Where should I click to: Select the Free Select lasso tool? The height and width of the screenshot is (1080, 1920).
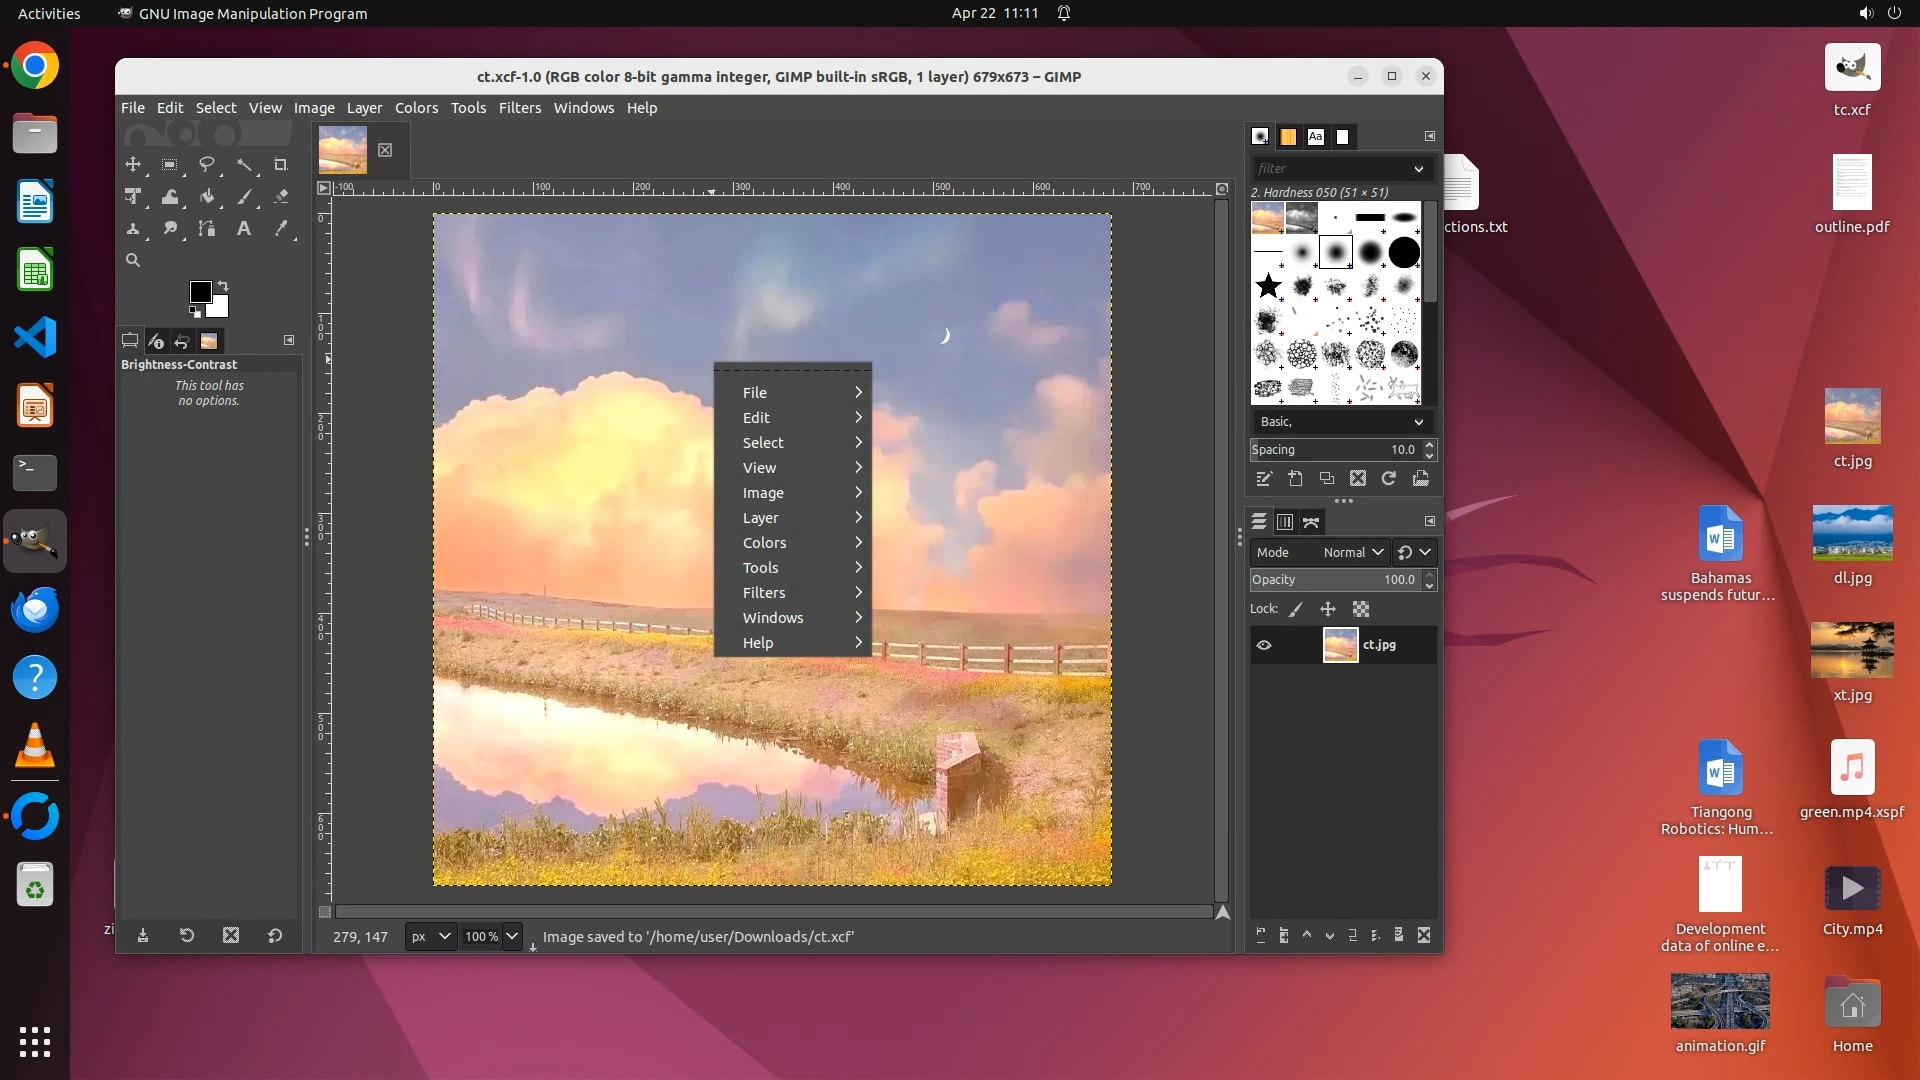coord(207,165)
